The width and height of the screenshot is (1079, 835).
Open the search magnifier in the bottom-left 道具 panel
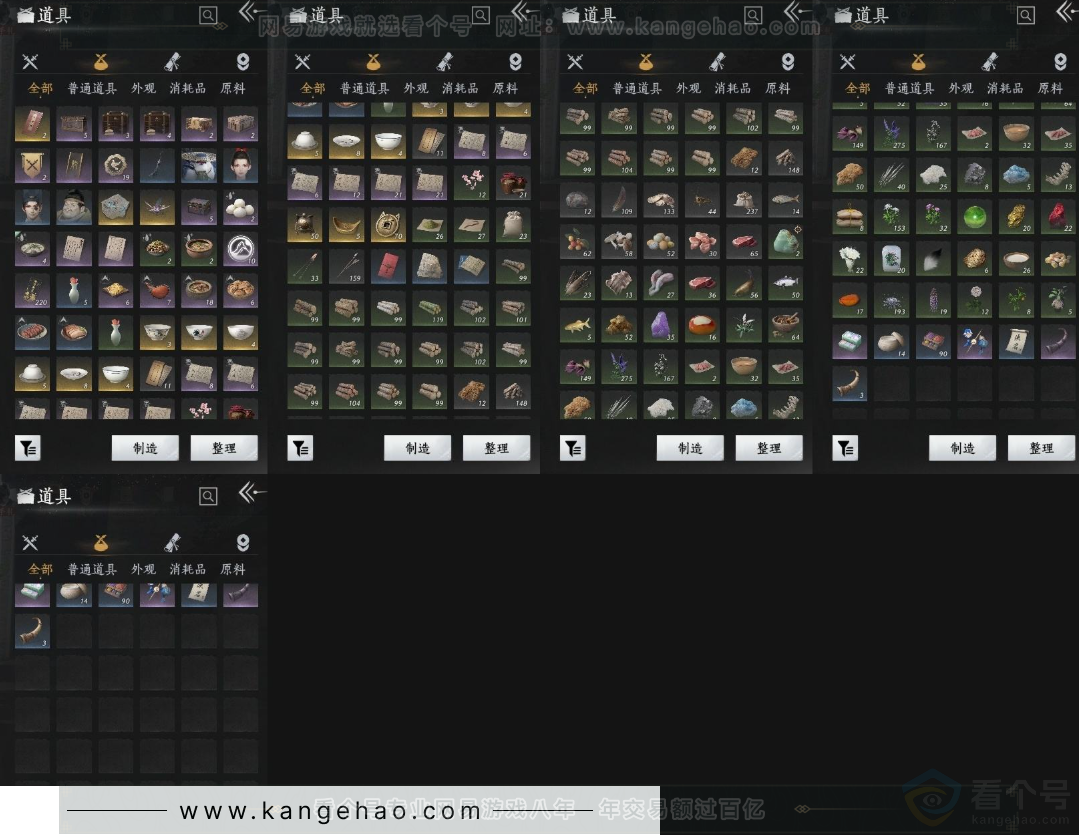[208, 496]
